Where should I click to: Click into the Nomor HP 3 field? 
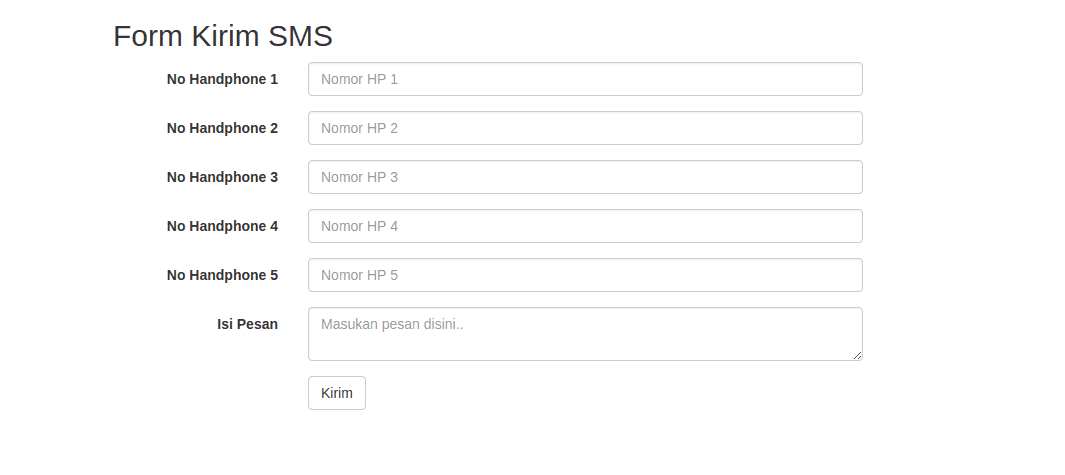(585, 177)
